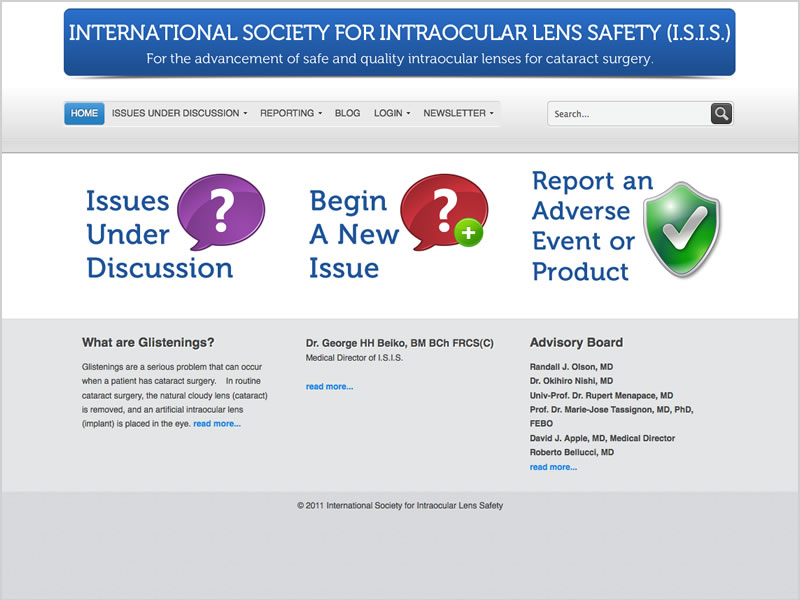Expand the ISSUES UNDER DISCUSSION dropdown
The image size is (800, 600).
176,113
